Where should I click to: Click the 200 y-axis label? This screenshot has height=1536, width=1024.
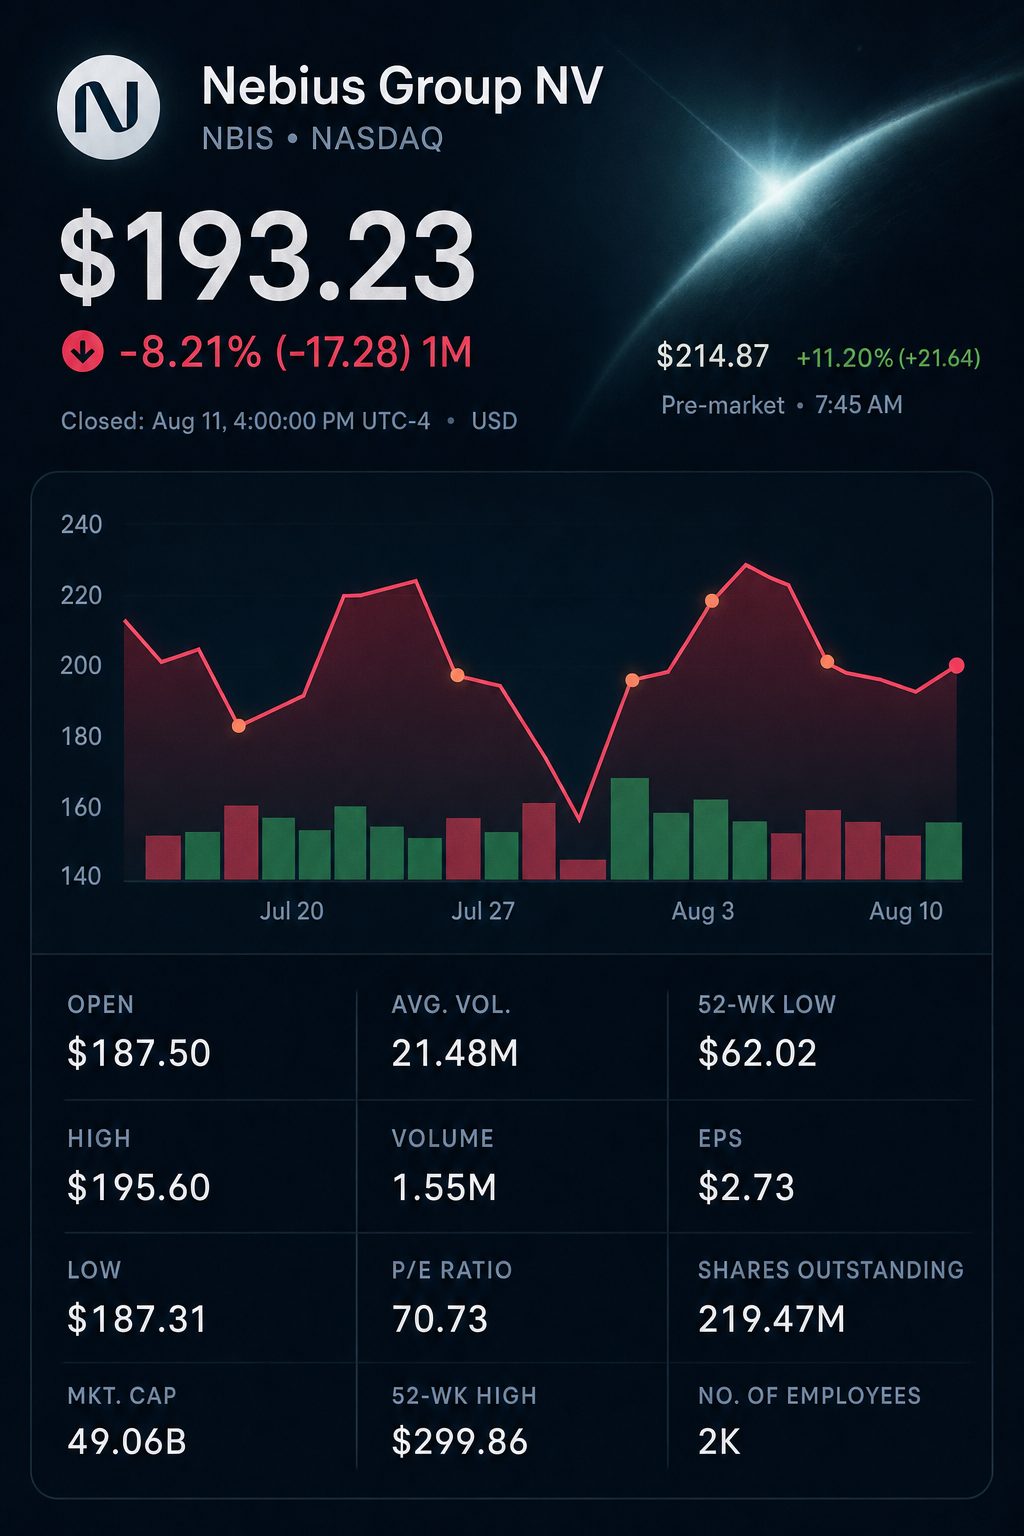(81, 666)
